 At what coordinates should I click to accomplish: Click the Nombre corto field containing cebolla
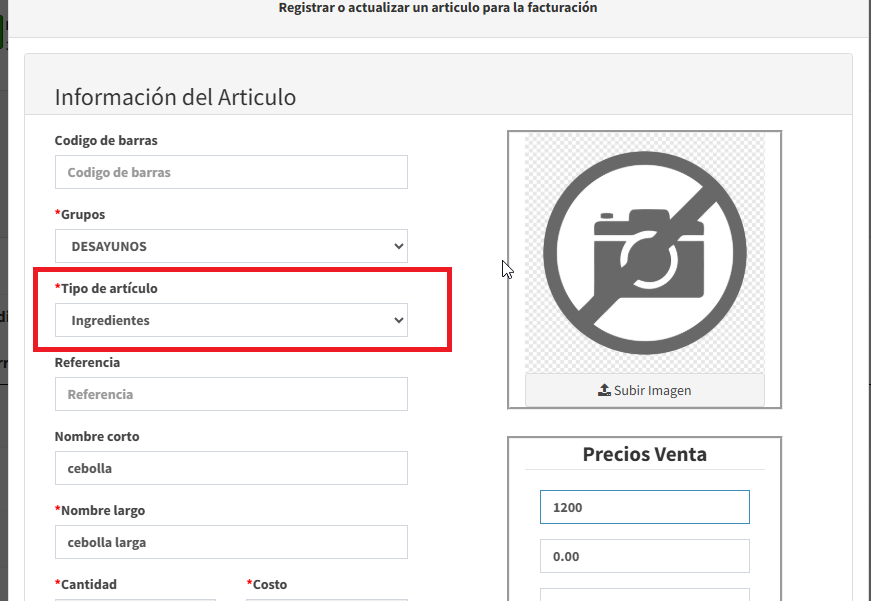pos(231,468)
